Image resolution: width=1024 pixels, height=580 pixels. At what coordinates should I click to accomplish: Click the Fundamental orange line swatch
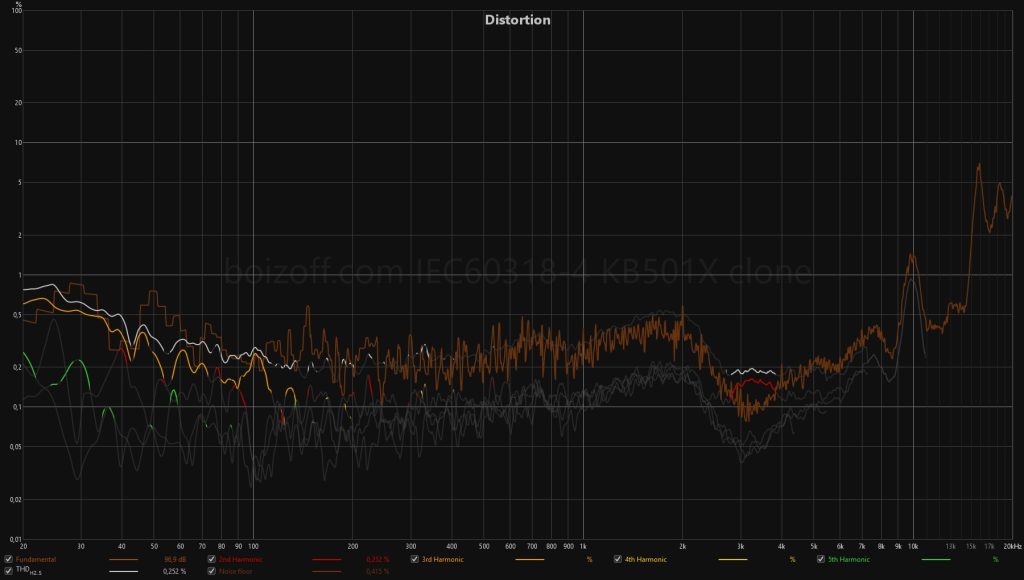[123, 560]
